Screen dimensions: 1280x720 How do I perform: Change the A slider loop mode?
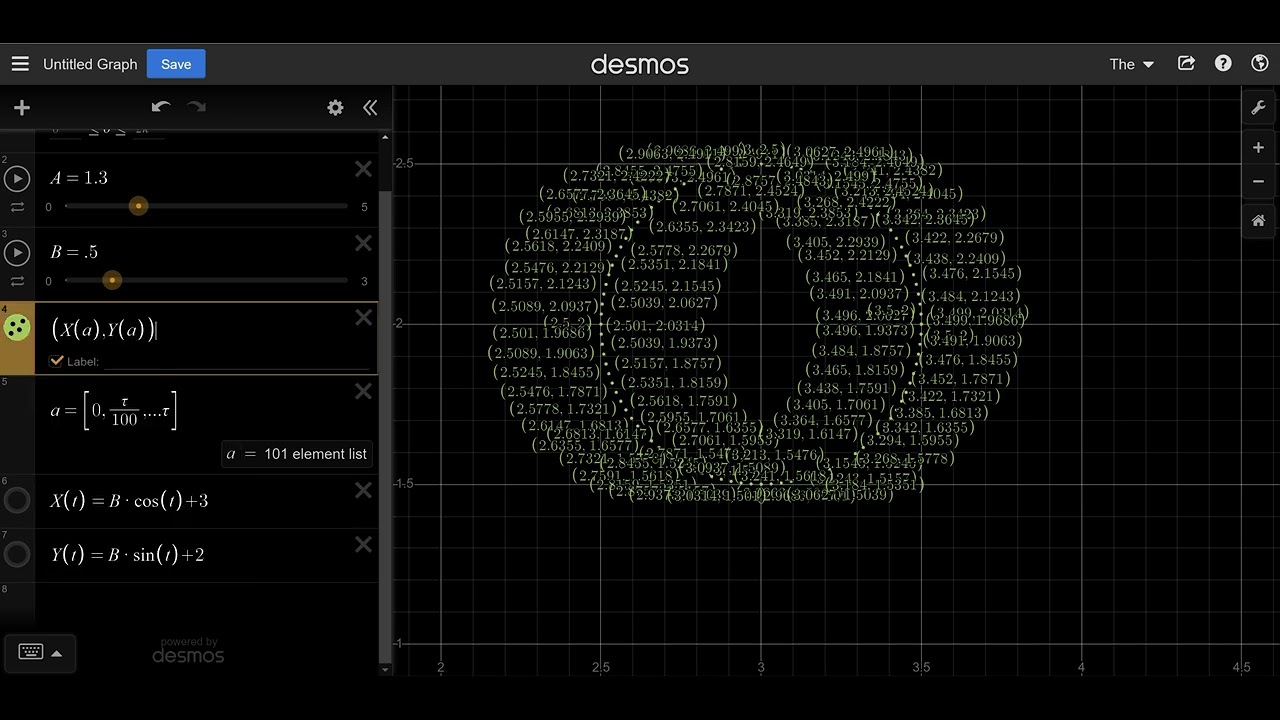17,207
